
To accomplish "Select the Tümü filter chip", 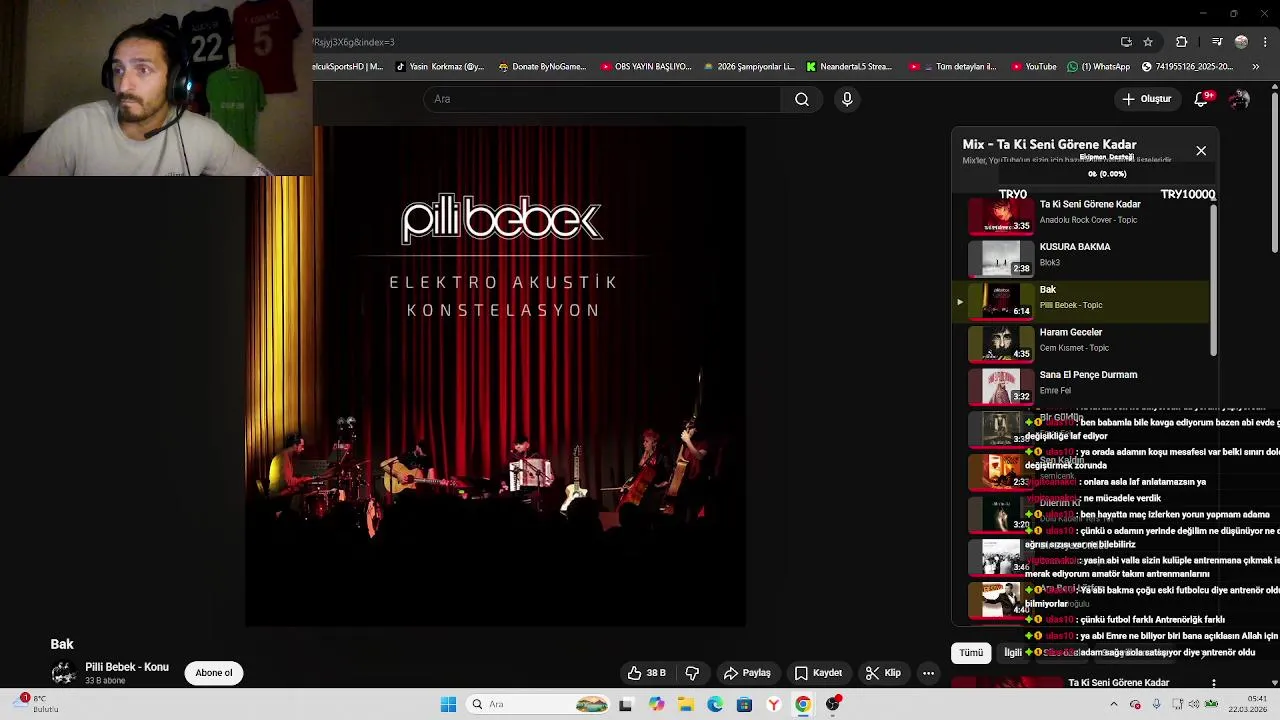I will (971, 653).
